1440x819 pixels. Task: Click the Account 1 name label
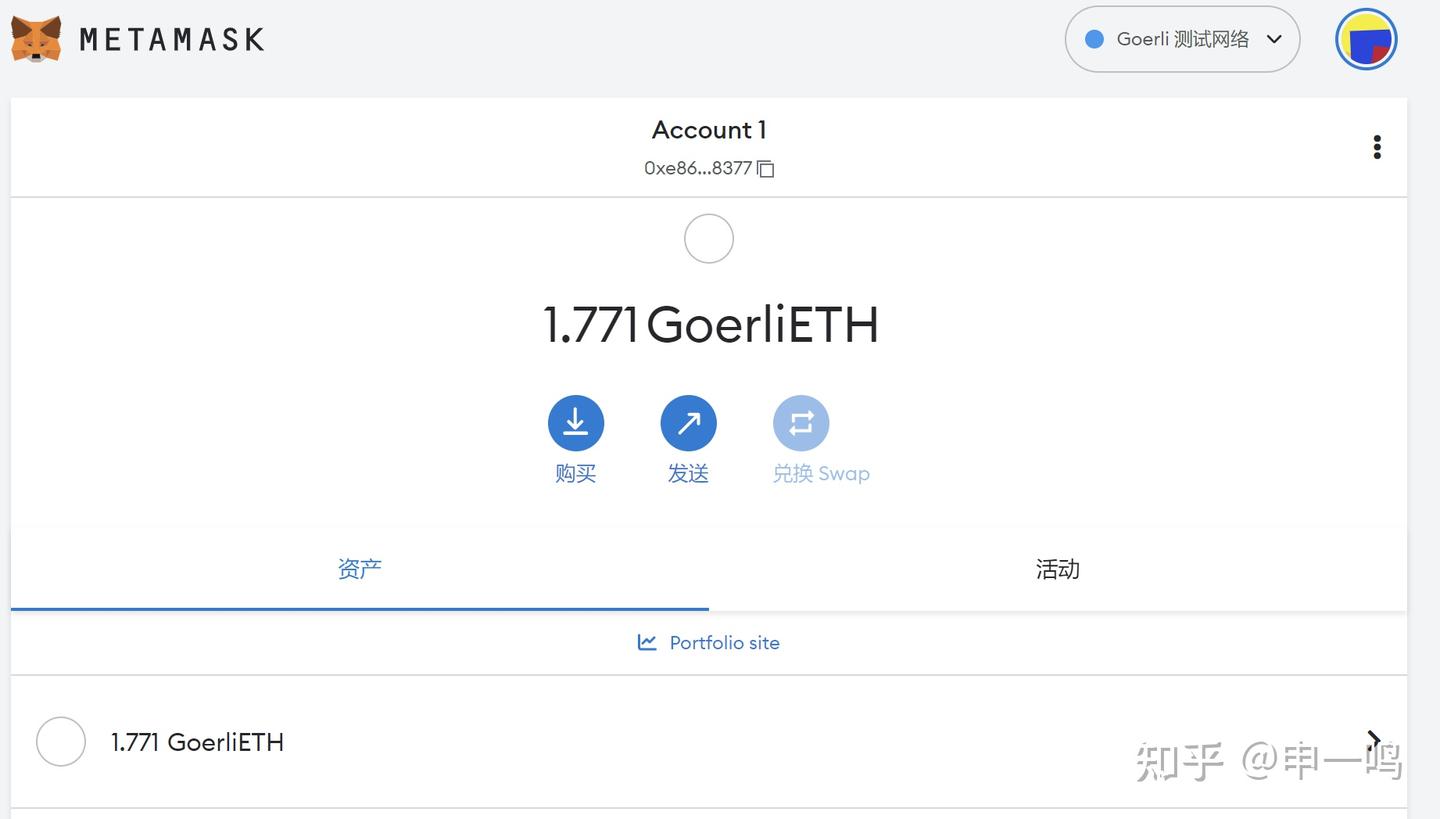click(708, 130)
